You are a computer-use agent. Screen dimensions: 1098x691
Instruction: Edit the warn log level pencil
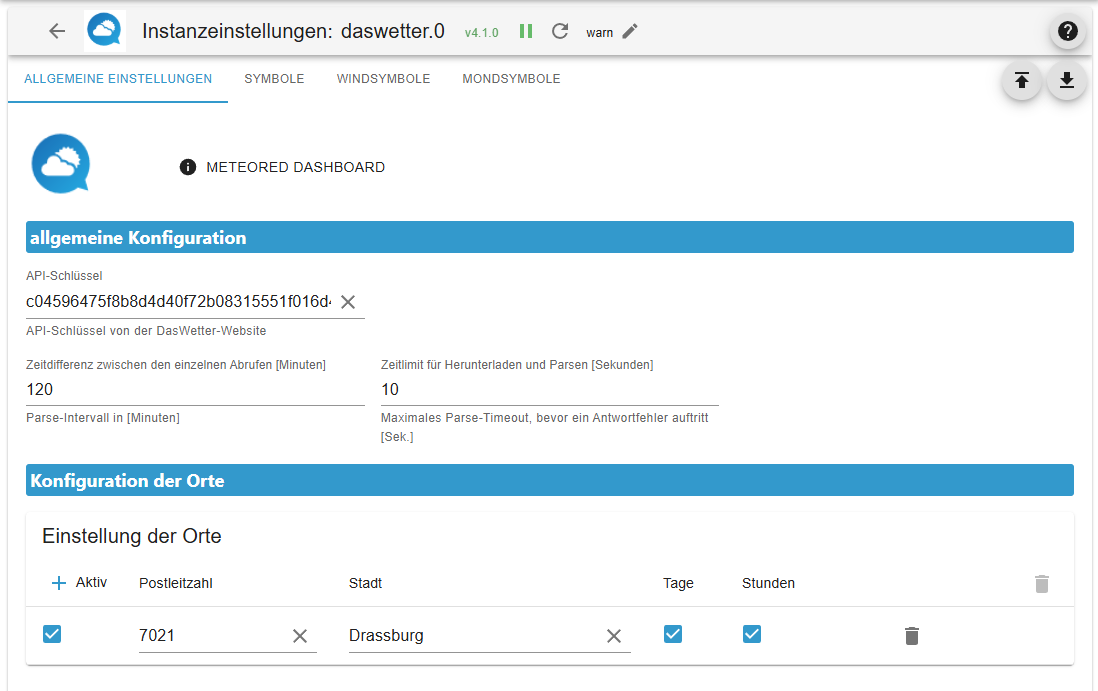[630, 32]
